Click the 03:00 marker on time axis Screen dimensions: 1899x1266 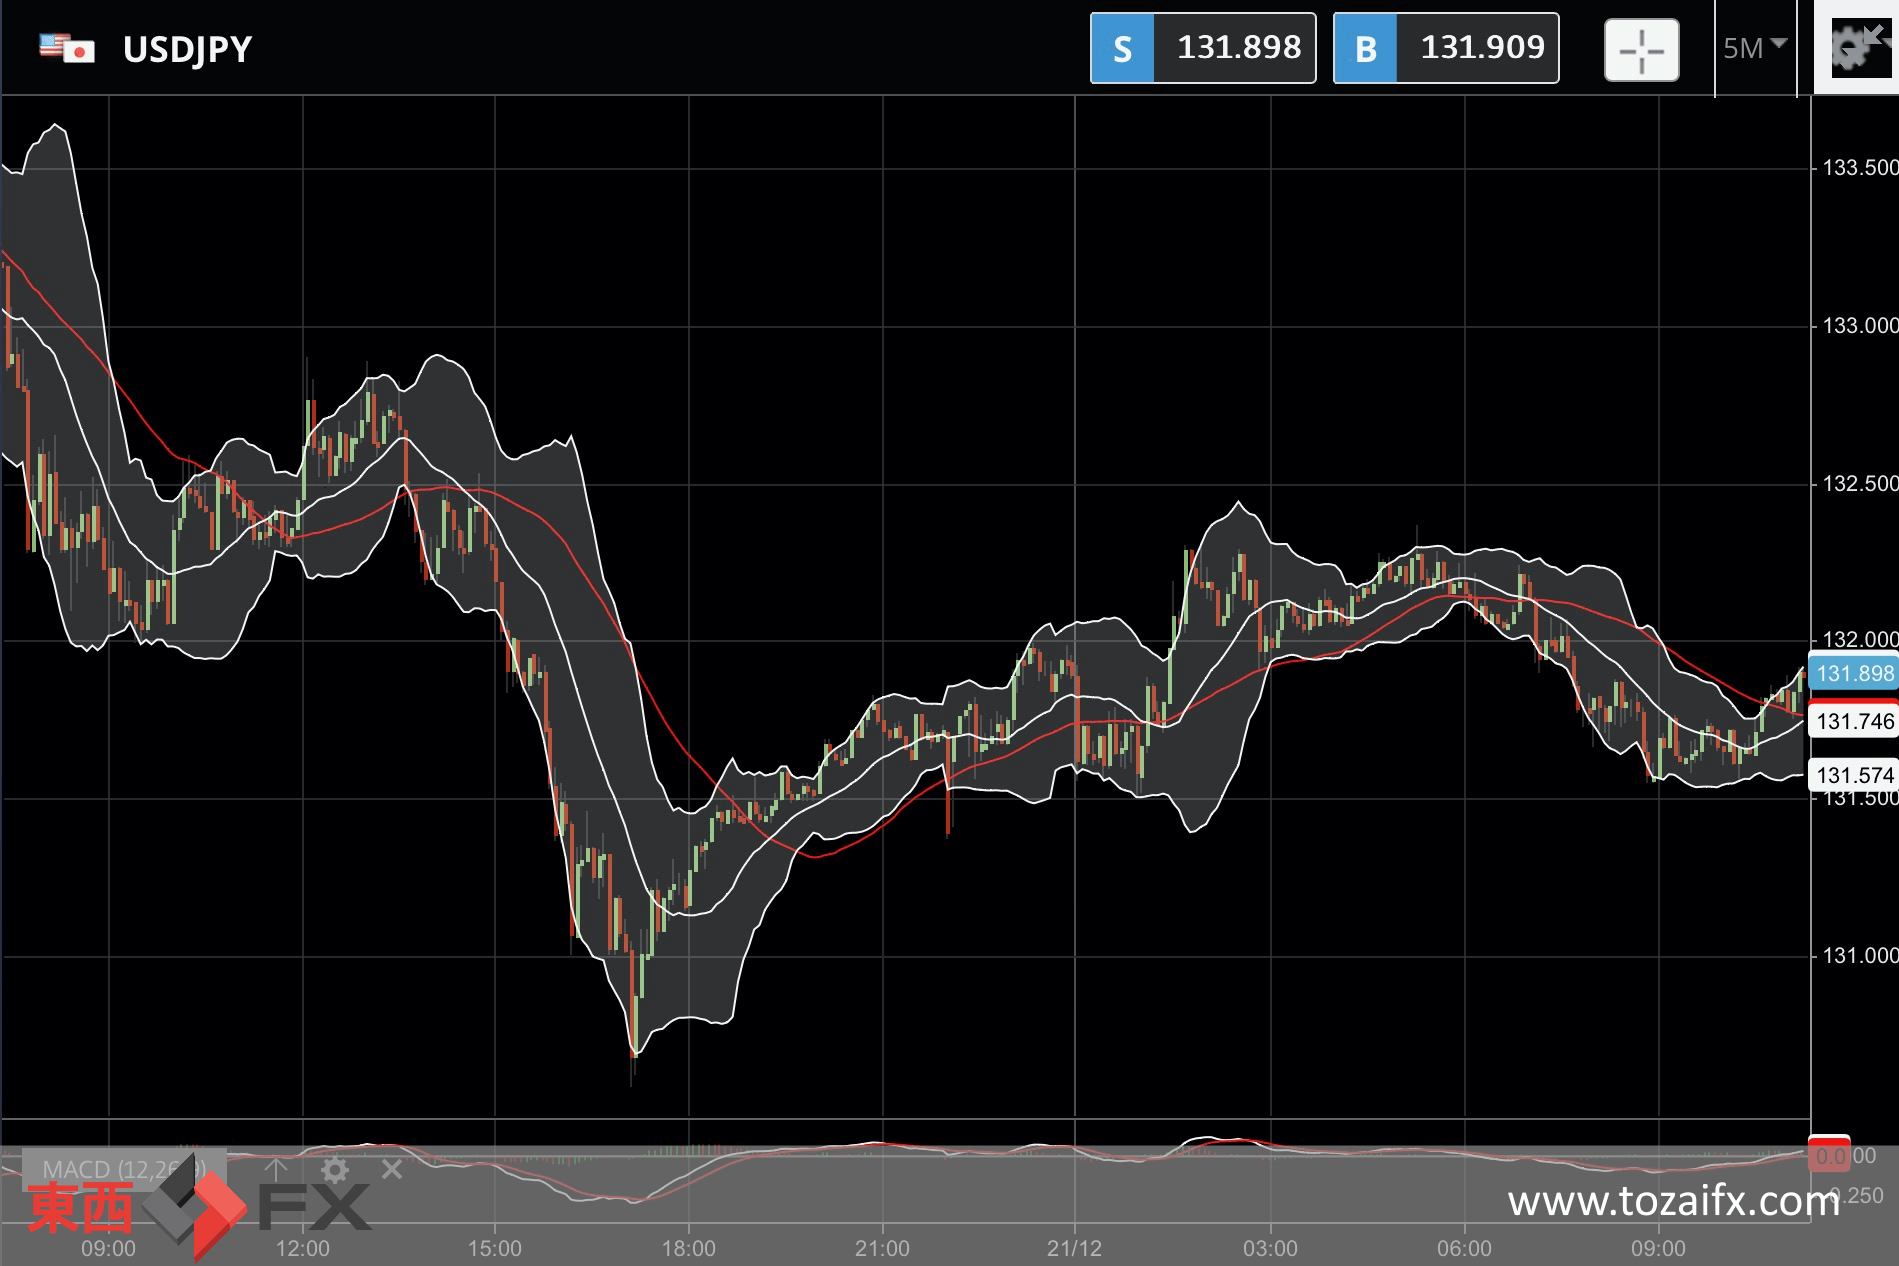pos(1270,1248)
